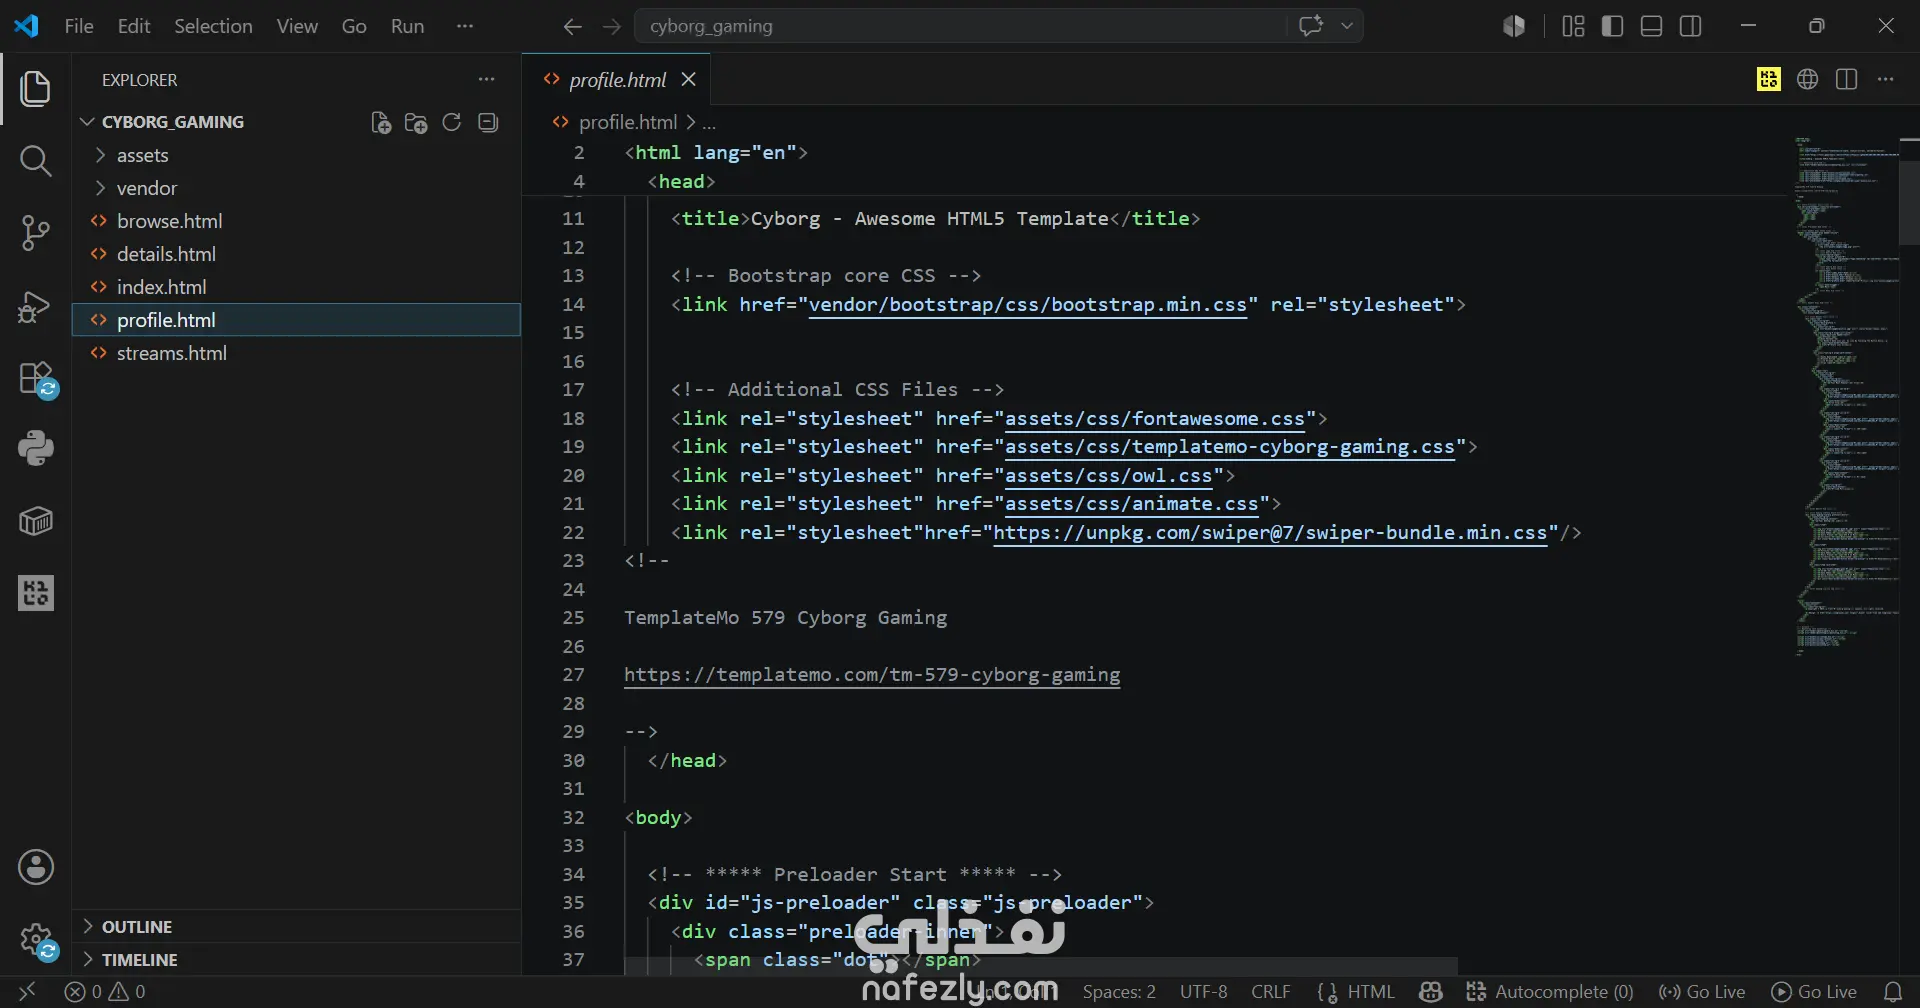Change line endings via CRLF

click(x=1270, y=992)
